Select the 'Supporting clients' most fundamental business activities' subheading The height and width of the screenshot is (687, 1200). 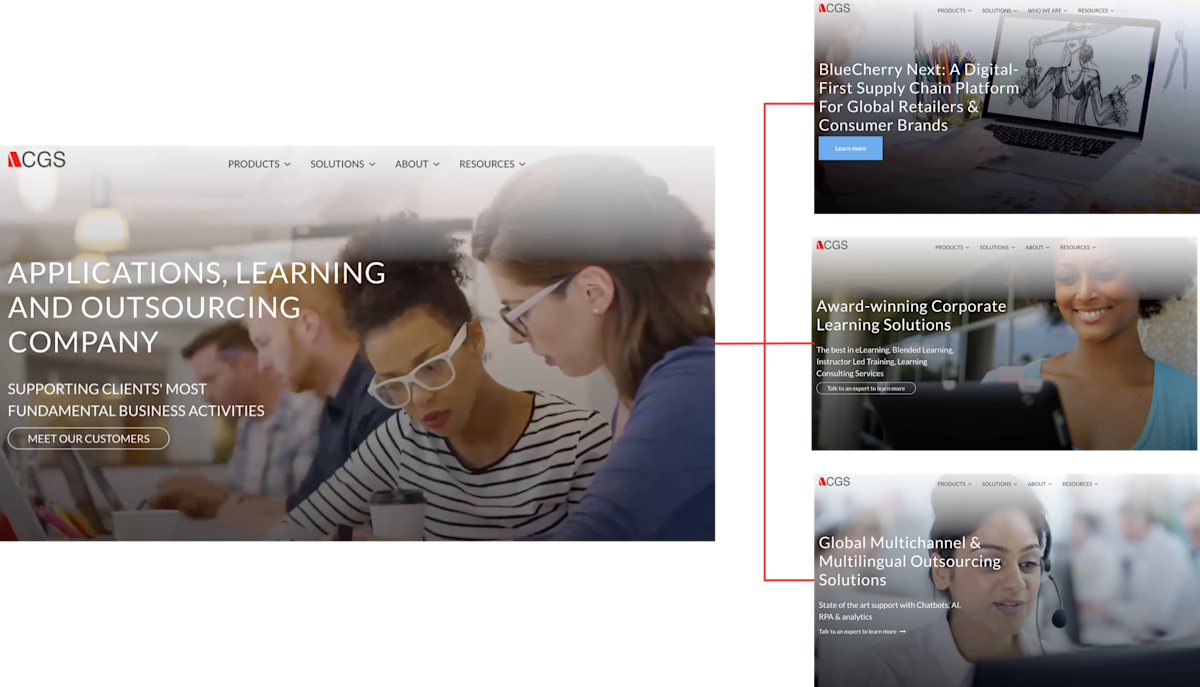pos(136,400)
